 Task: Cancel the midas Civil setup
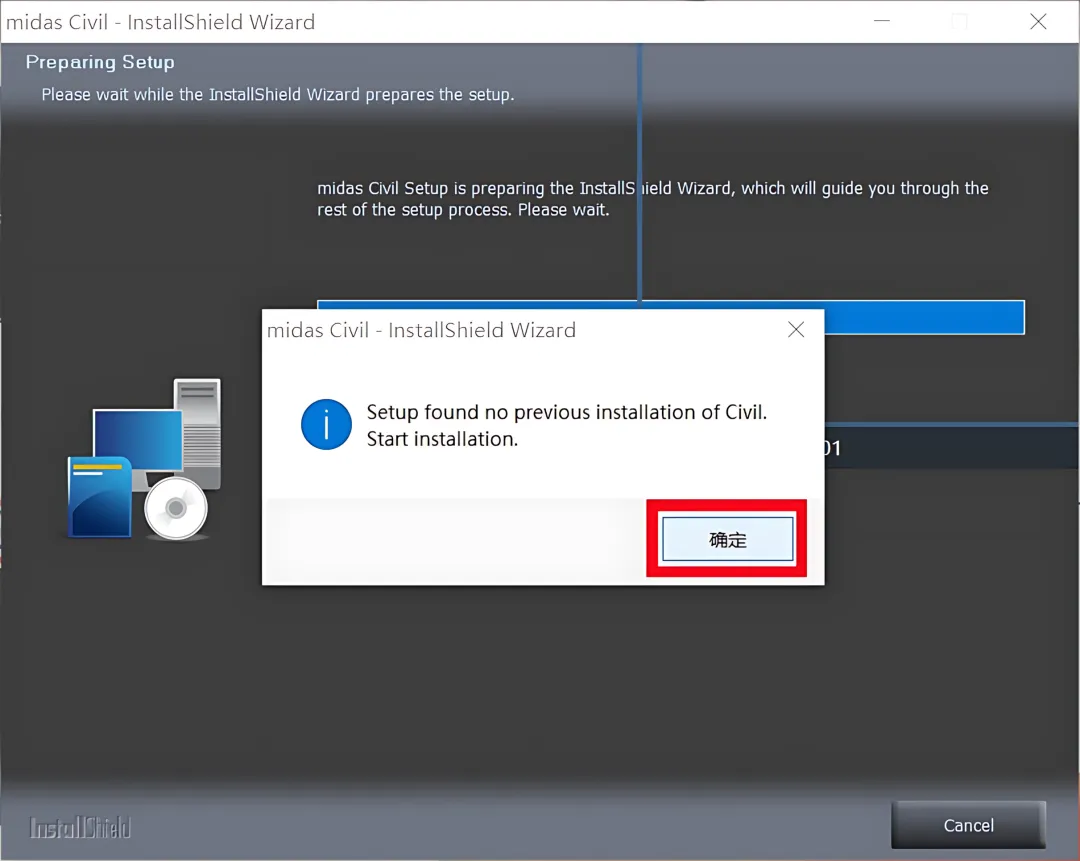click(x=968, y=824)
